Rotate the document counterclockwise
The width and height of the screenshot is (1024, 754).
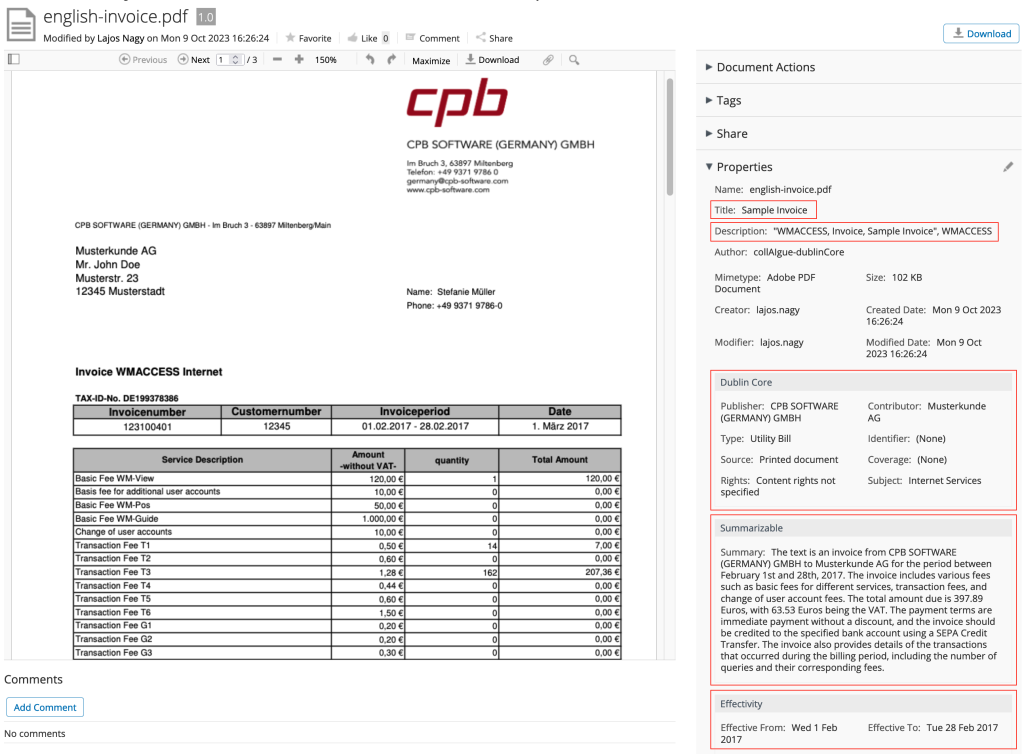370,59
